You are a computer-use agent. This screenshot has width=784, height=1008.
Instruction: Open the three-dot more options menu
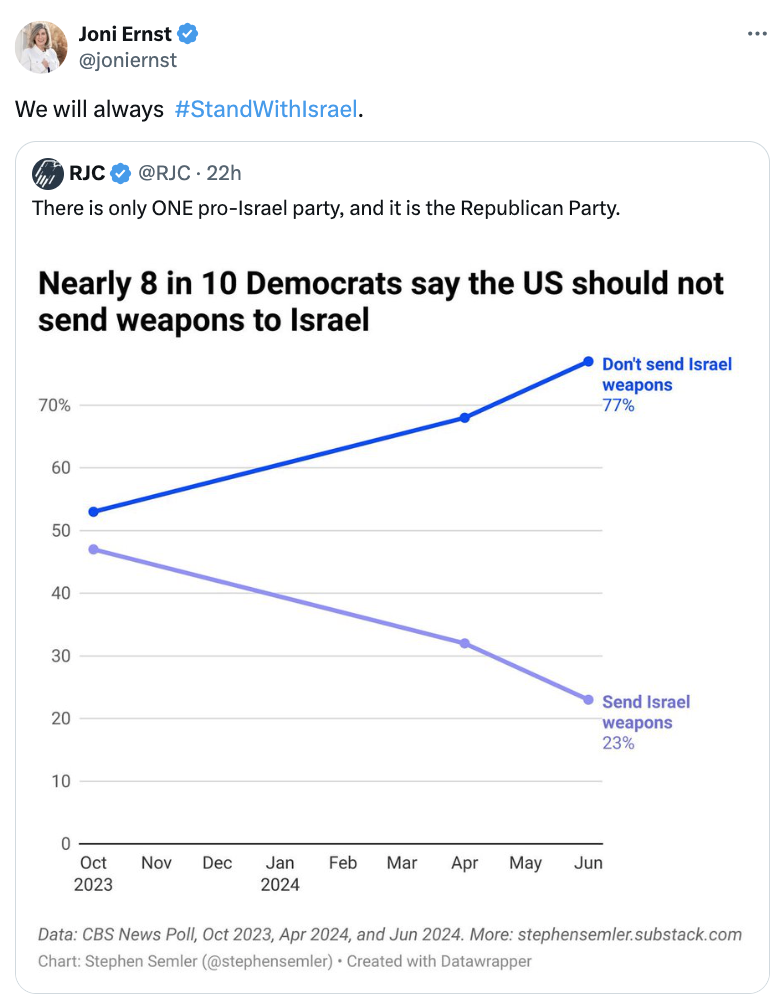click(x=758, y=34)
